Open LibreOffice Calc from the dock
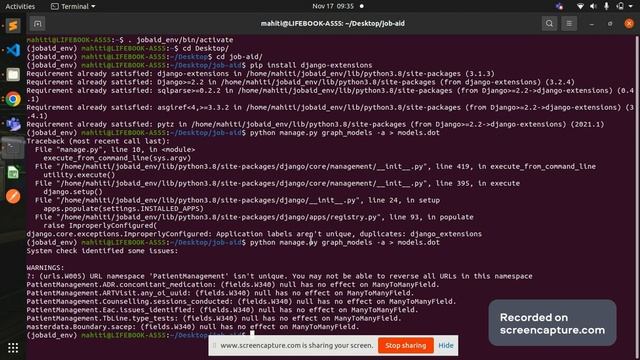The image size is (640, 360). [13, 172]
